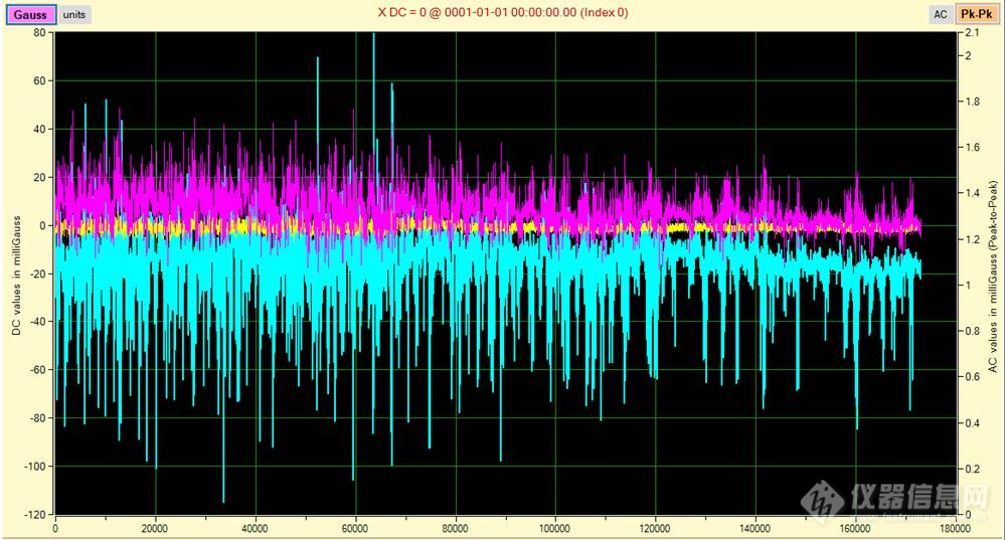Toggle the Pk-Pk mode button
This screenshot has width=1005, height=540.
pyautogui.click(x=977, y=14)
